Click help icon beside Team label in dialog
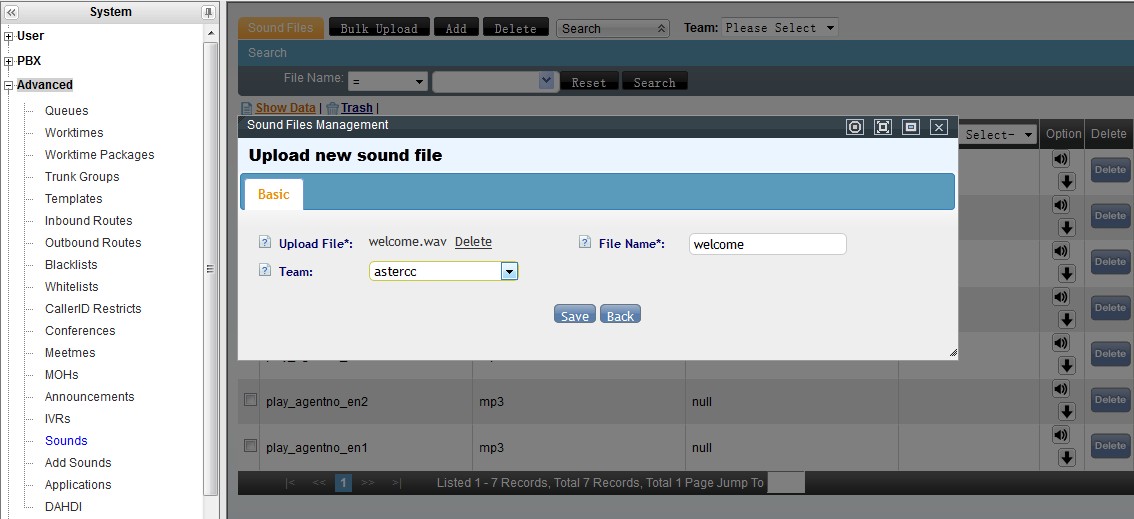1134x519 pixels. tap(265, 270)
